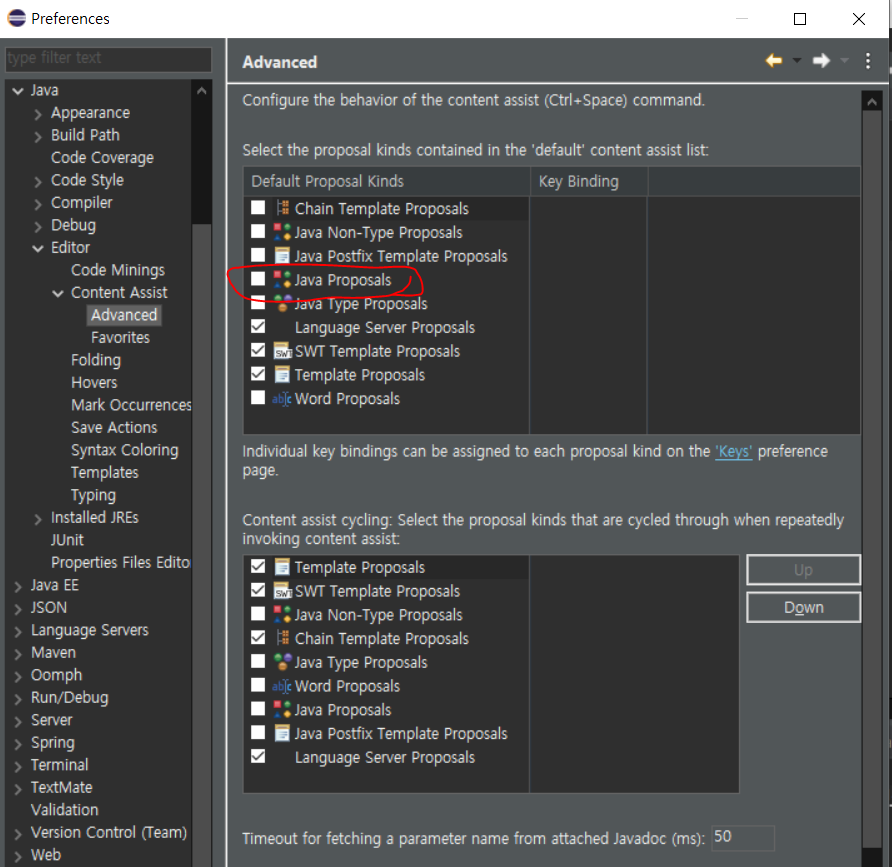
Task: Open the three-dot view menu
Action: (868, 61)
